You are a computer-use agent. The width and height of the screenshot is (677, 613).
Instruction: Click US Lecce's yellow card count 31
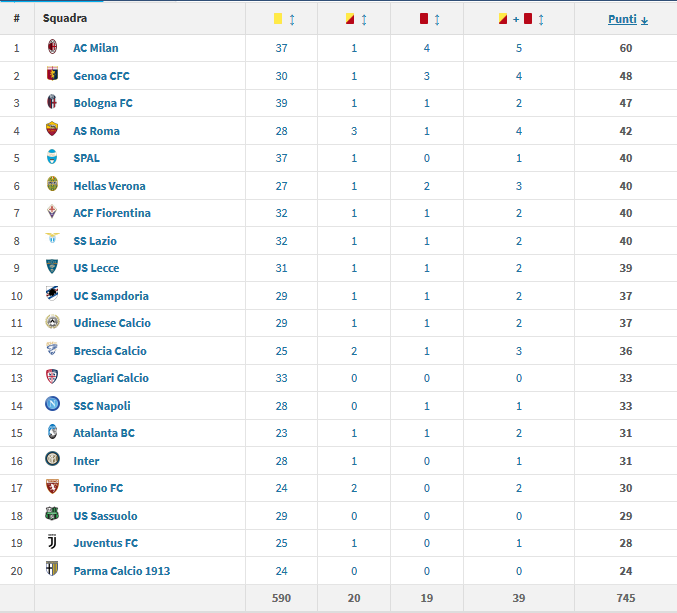point(282,268)
